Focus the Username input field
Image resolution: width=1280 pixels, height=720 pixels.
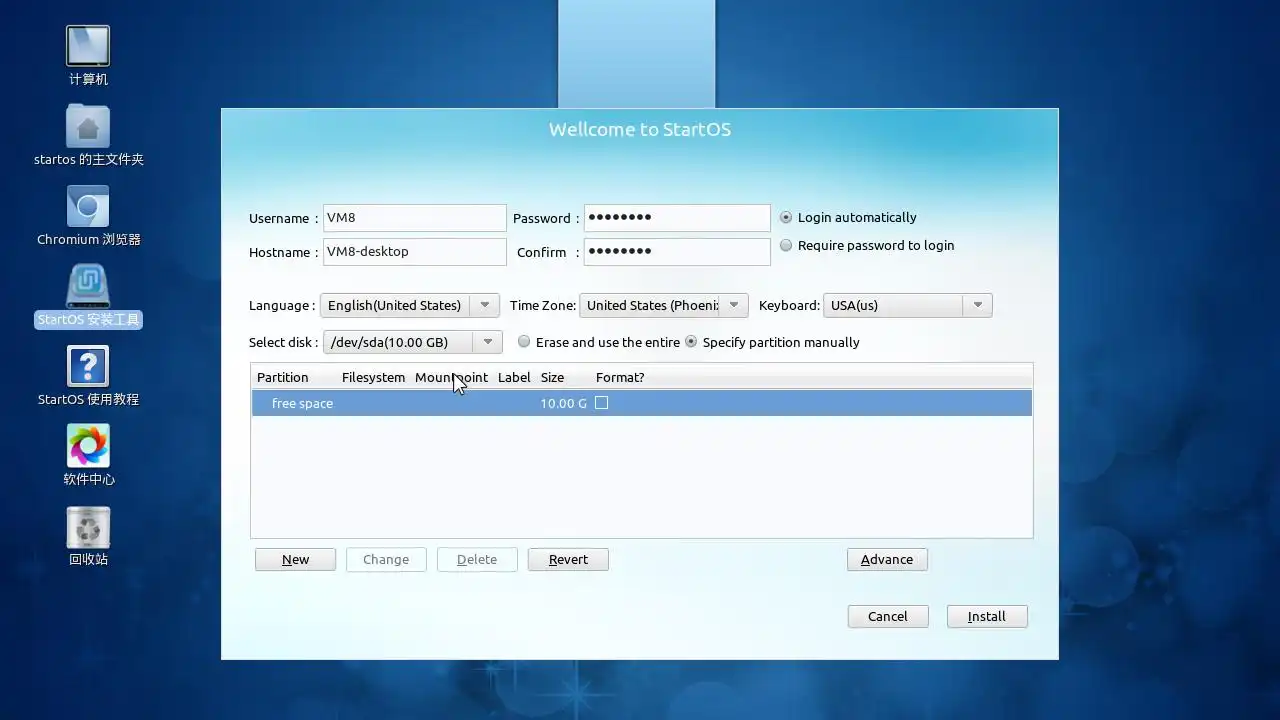415,218
